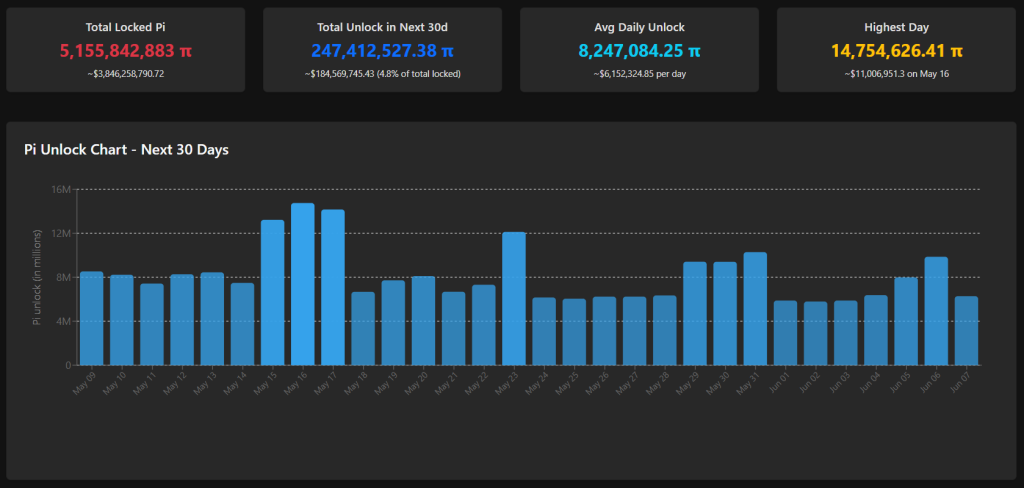This screenshot has height=488, width=1024.
Task: Click the May 16 bar in chart
Action: click(x=303, y=285)
